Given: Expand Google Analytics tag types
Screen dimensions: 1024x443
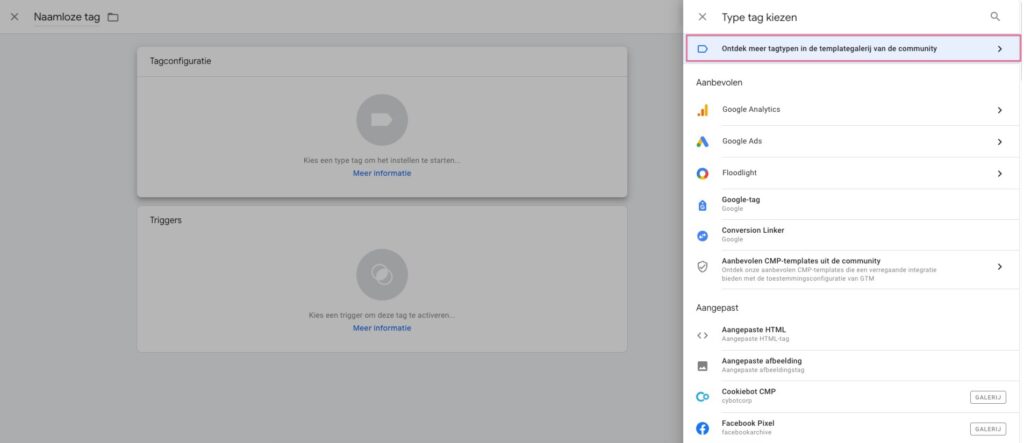Looking at the screenshot, I should [x=1000, y=110].
